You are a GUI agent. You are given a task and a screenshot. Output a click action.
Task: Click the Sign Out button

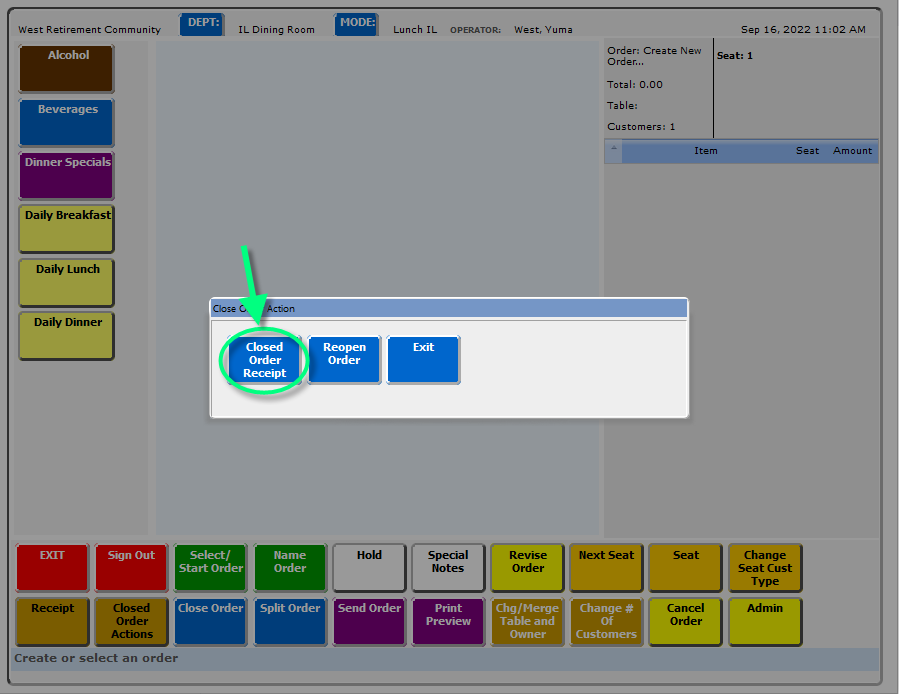(x=131, y=568)
